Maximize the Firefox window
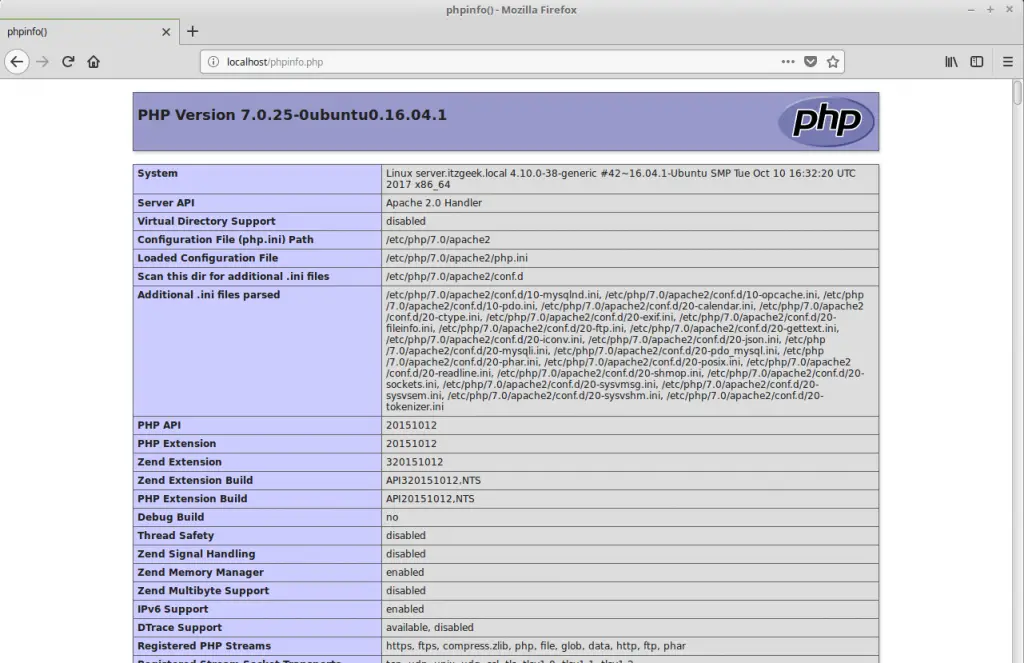Viewport: 1024px width, 663px height. click(990, 10)
